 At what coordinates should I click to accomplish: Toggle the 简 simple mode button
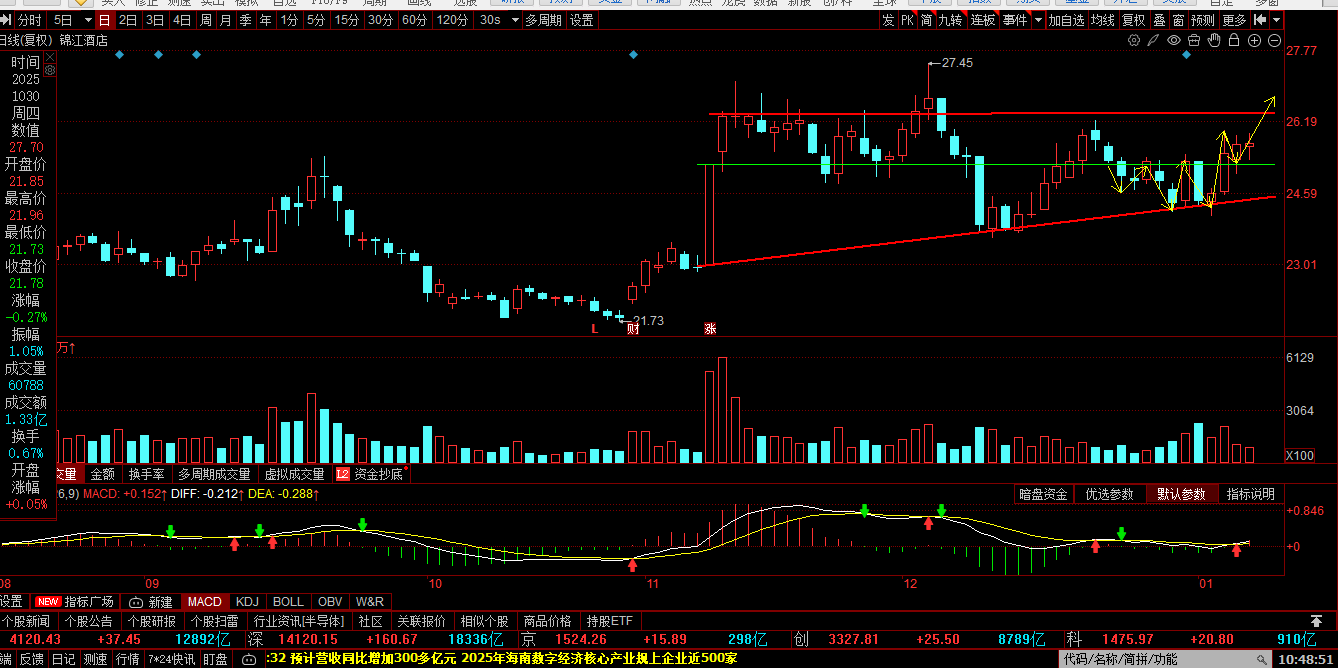coord(927,20)
